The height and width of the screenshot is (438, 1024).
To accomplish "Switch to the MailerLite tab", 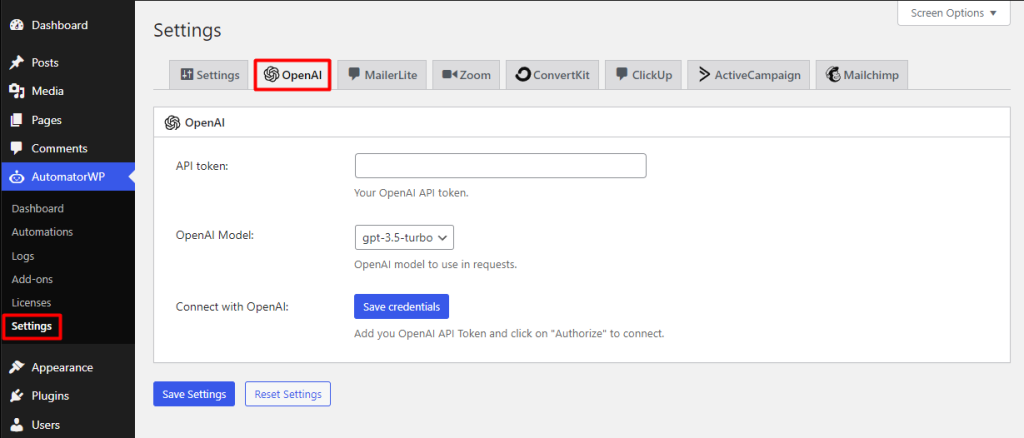I will pos(382,75).
